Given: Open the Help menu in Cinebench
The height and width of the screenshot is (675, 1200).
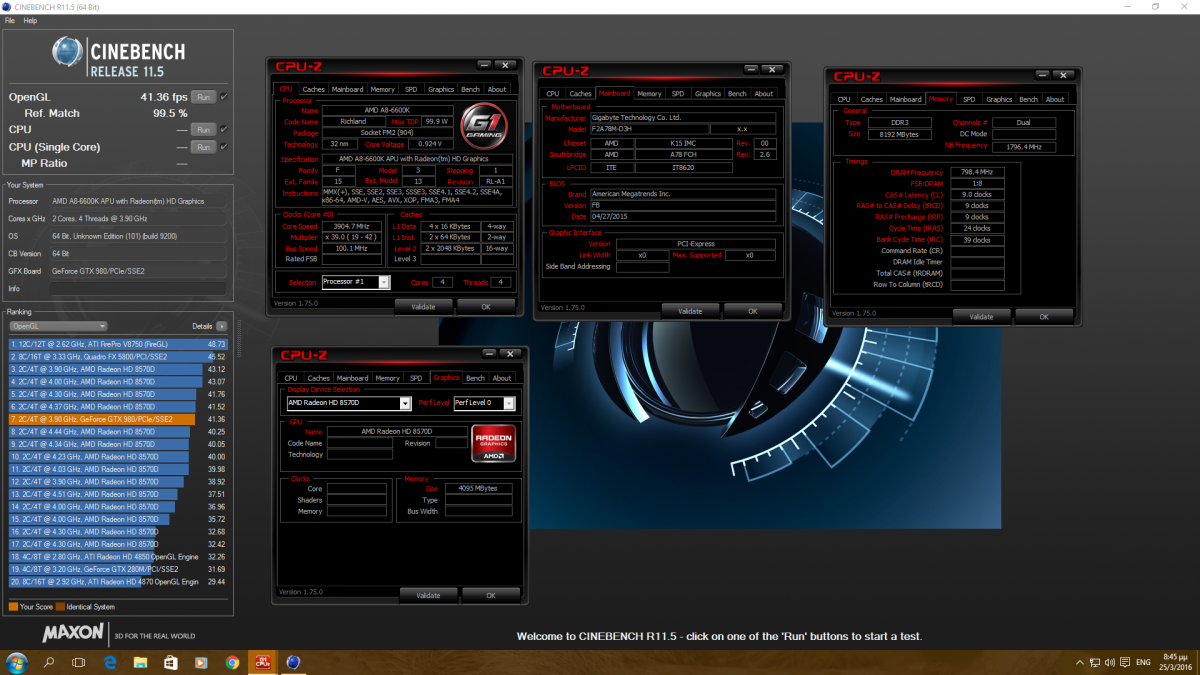Looking at the screenshot, I should coord(30,20).
